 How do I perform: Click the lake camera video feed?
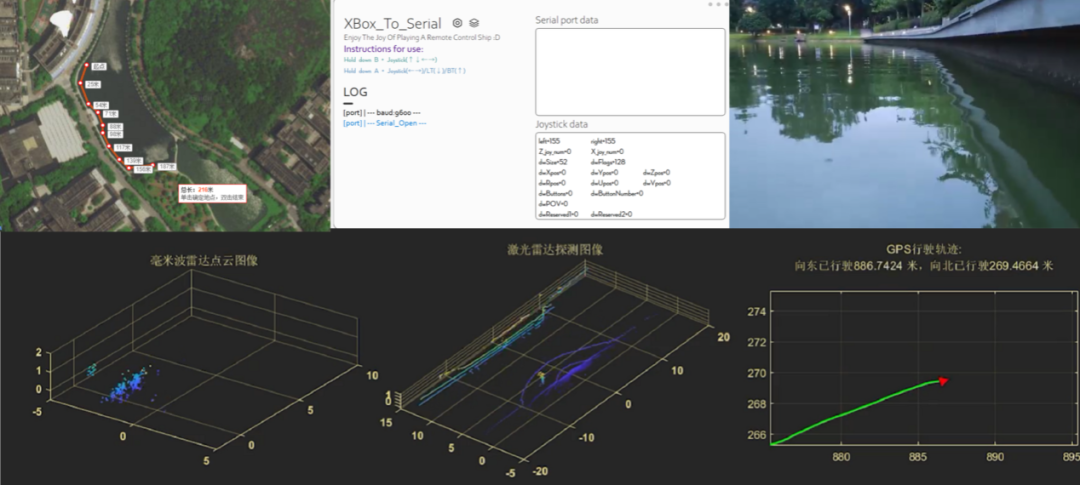904,114
